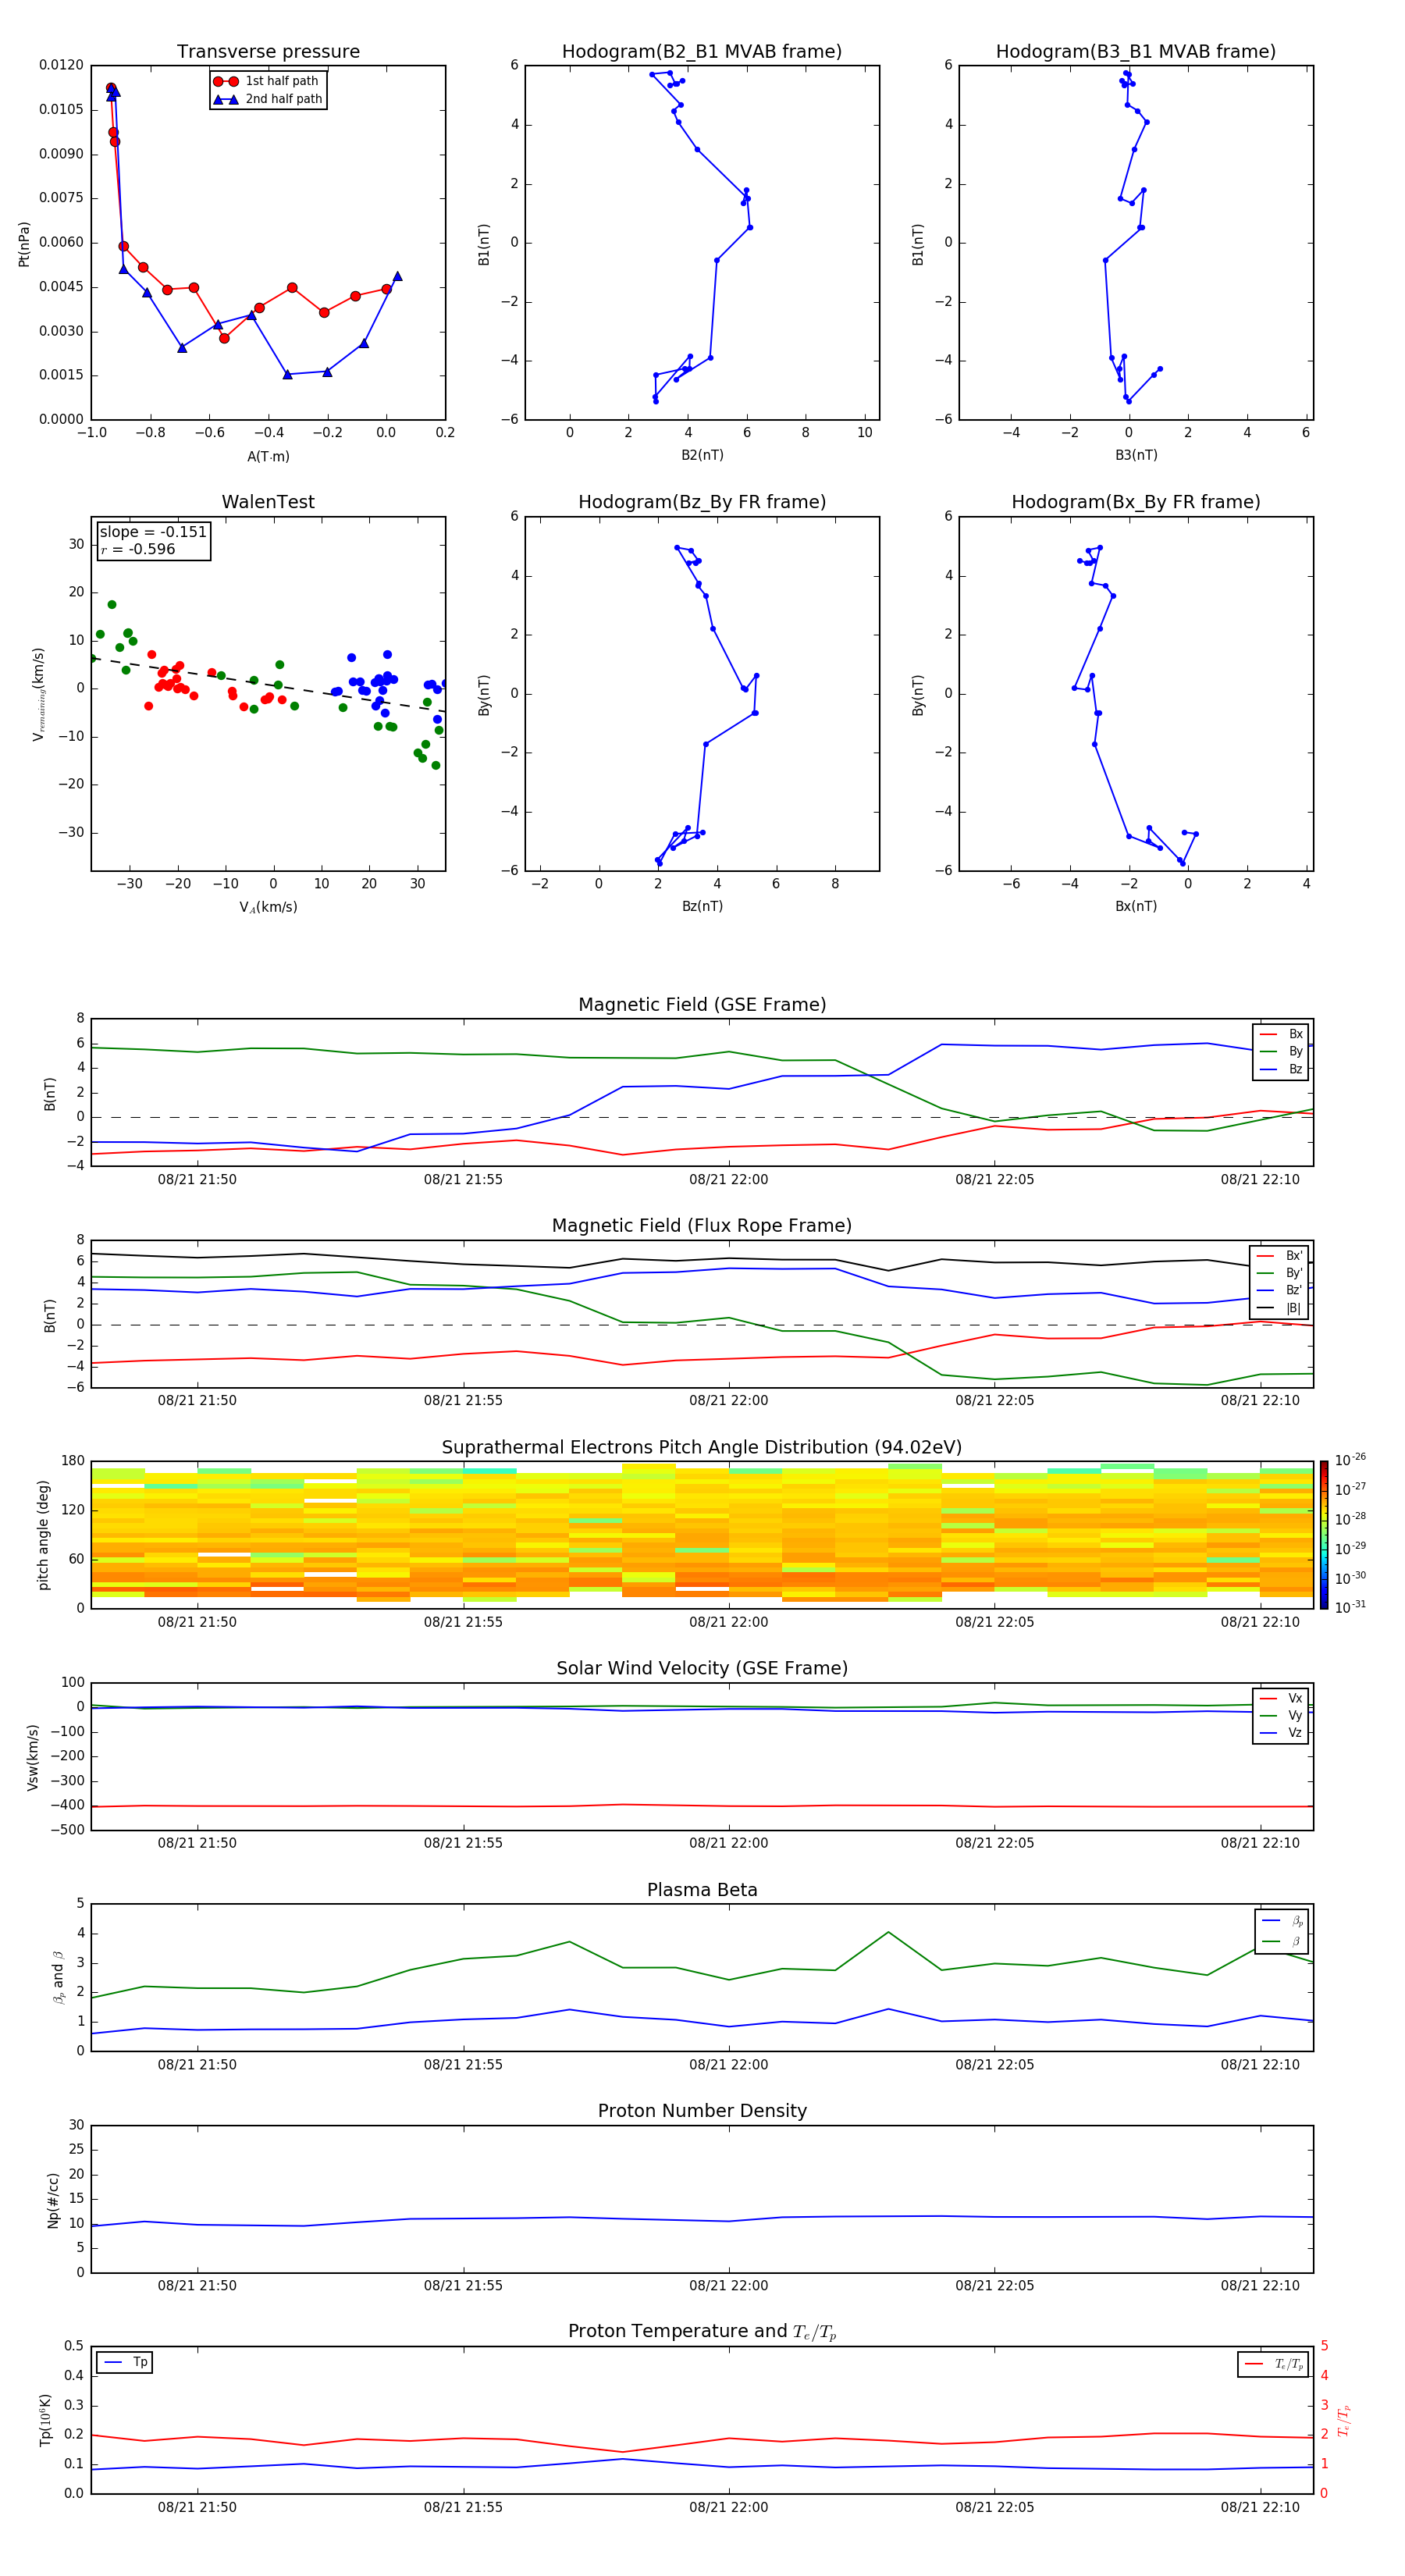Click the red Te/Tp right axis label

(x=1344, y=2420)
